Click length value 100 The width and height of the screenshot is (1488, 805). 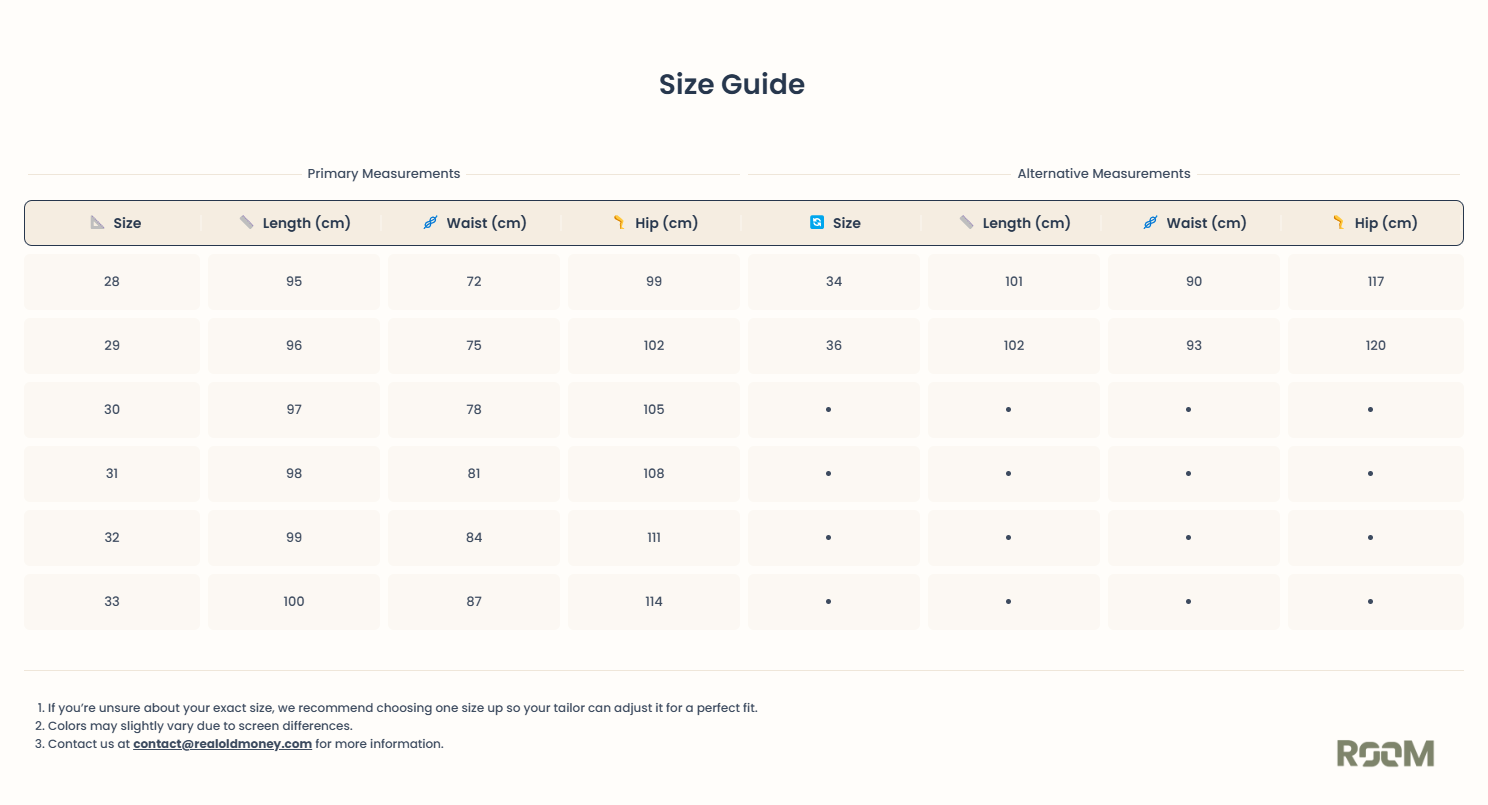(294, 602)
